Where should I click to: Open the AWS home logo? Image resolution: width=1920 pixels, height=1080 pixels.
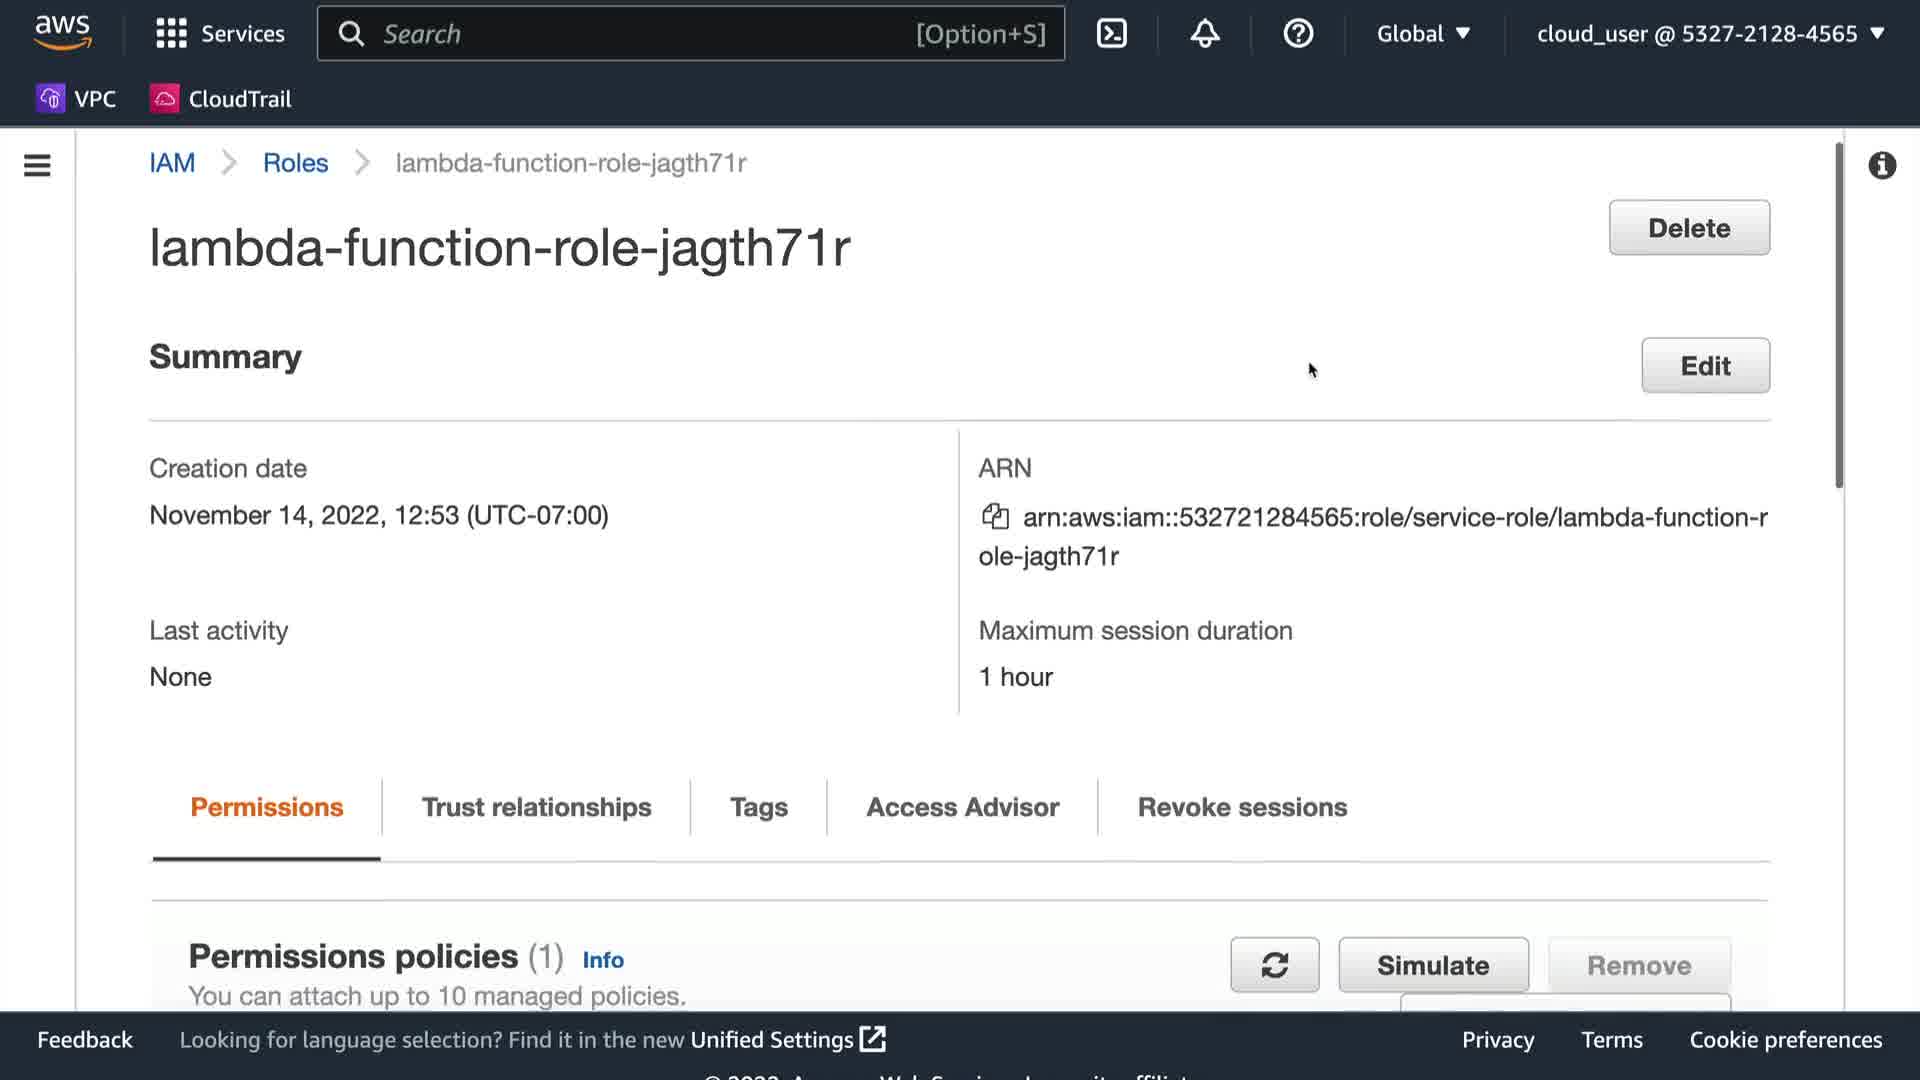(63, 32)
